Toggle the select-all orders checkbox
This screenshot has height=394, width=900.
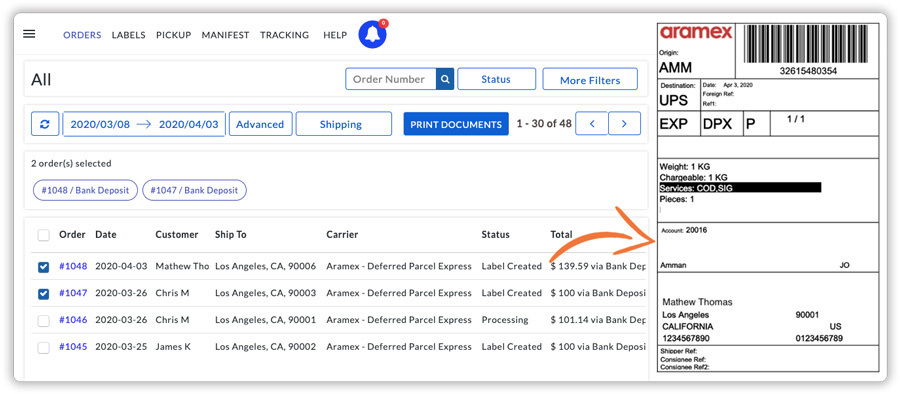click(43, 235)
